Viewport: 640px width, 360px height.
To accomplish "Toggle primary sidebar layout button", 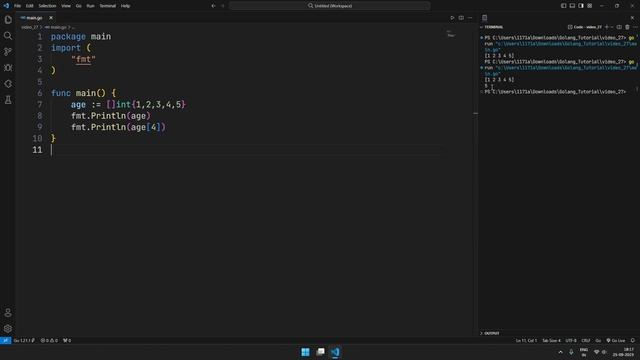I will [564, 6].
